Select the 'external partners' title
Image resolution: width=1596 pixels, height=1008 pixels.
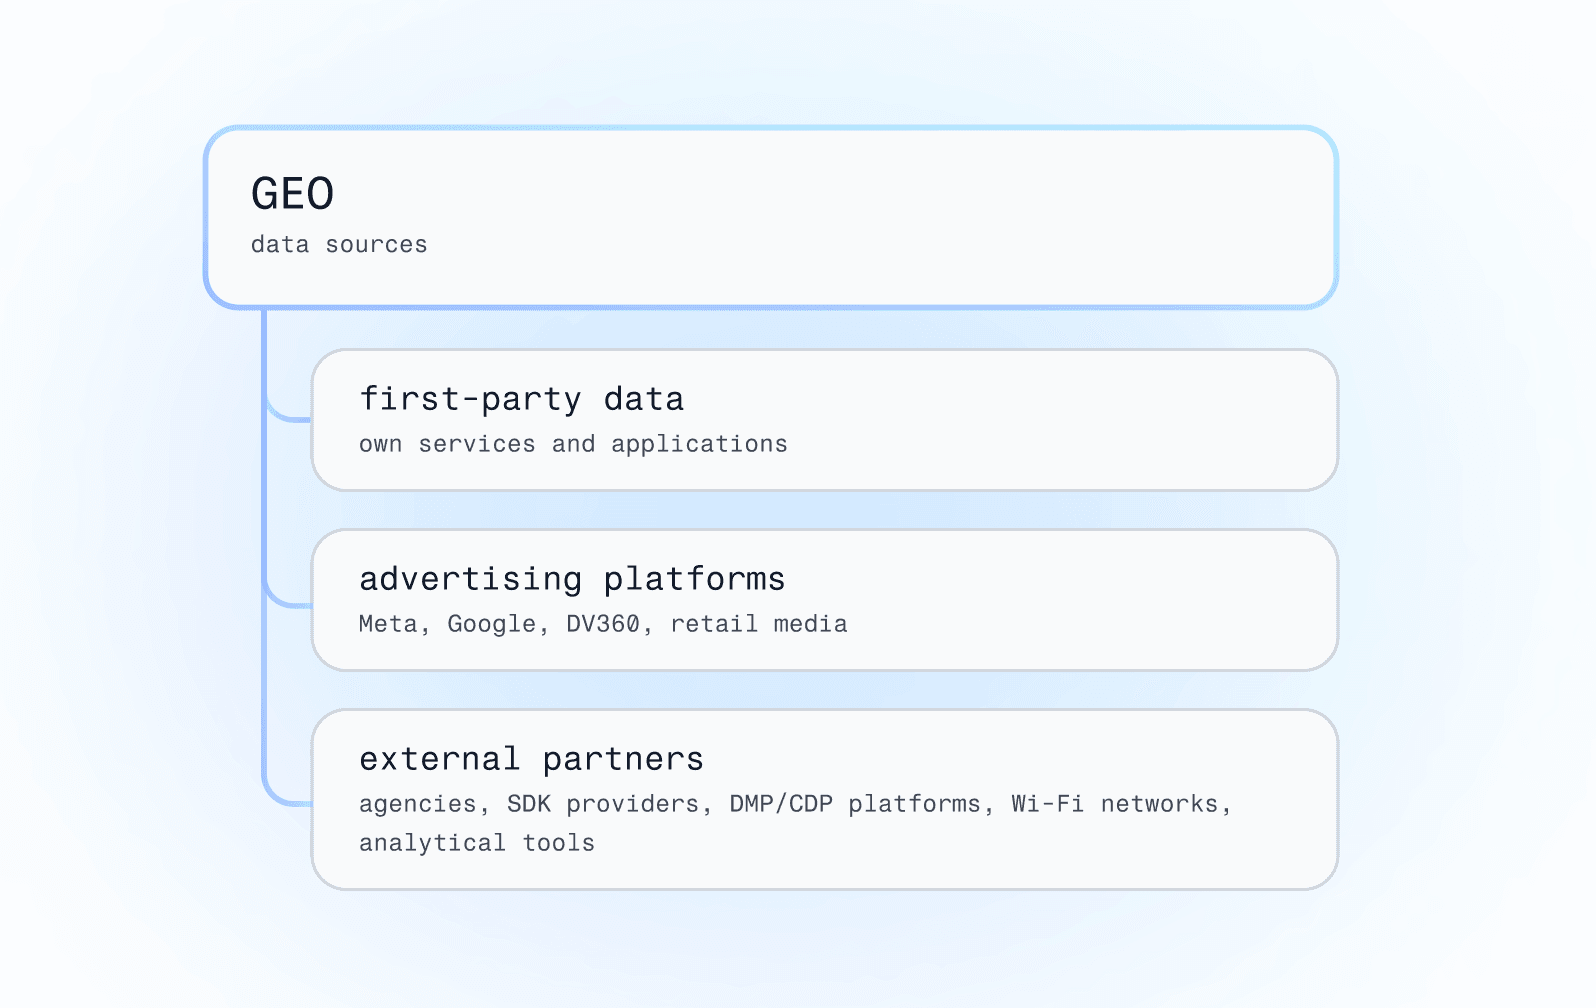tap(532, 759)
